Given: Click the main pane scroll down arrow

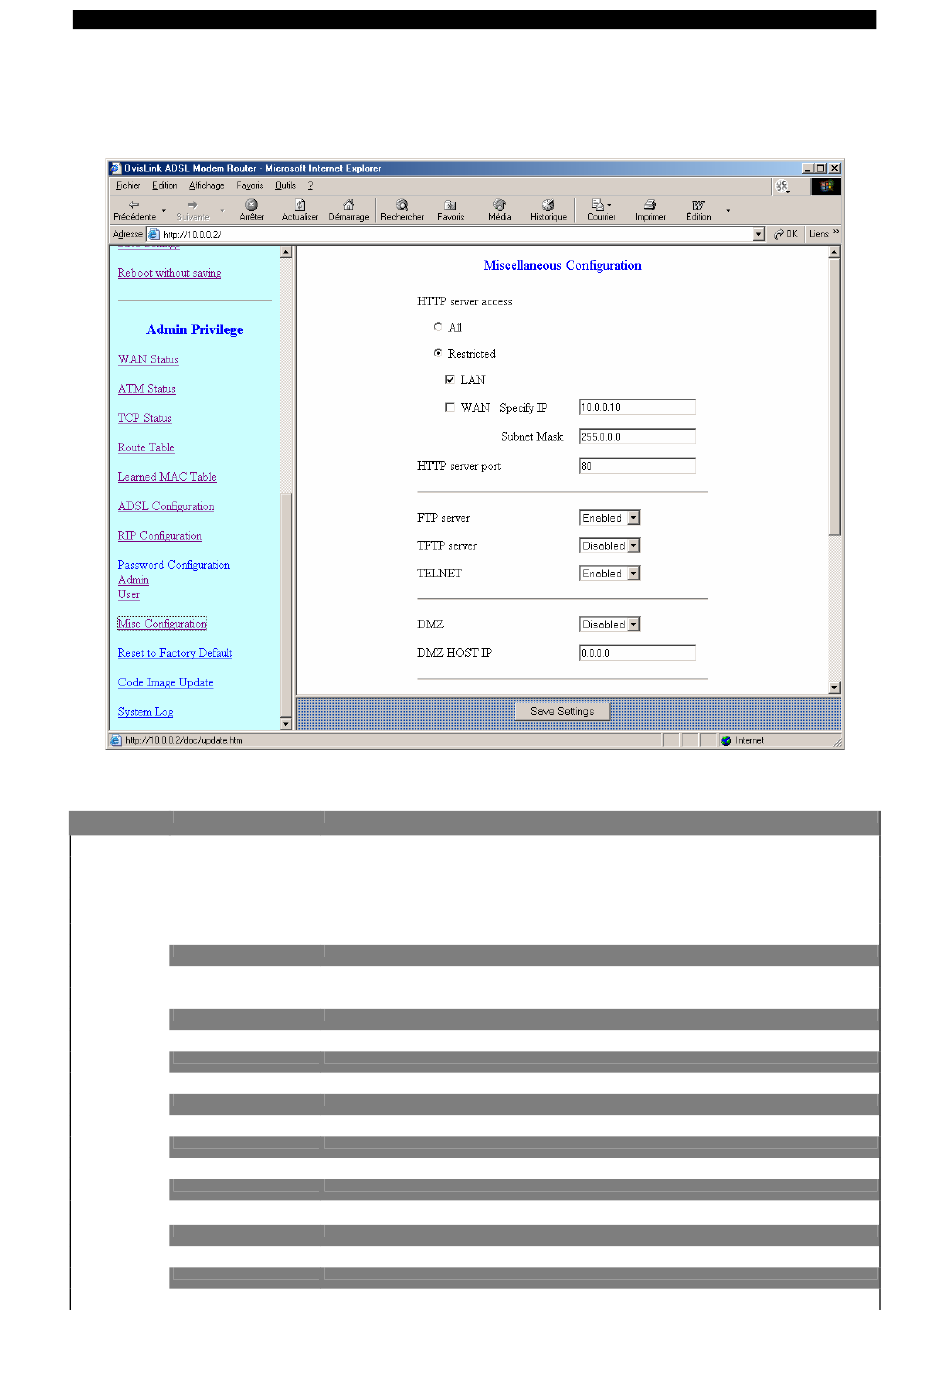Looking at the screenshot, I should pos(835,688).
